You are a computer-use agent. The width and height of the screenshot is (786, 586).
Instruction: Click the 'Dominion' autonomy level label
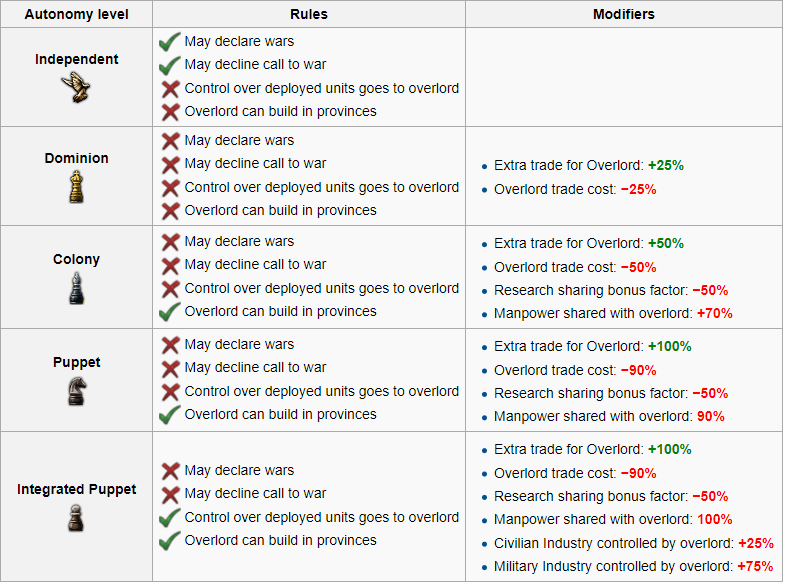77,158
